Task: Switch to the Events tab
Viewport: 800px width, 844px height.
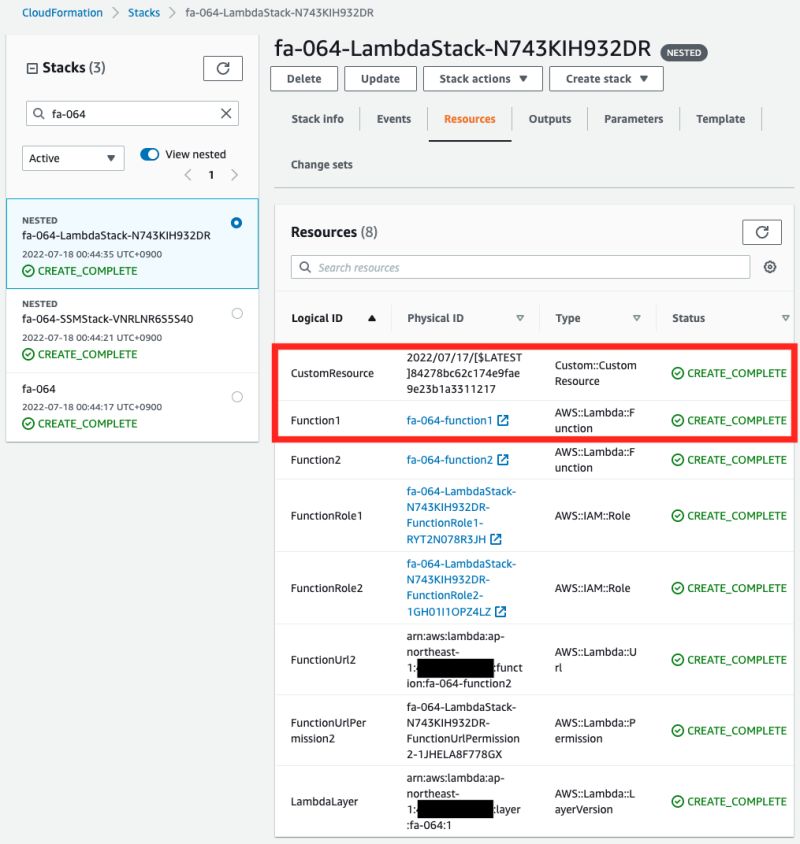Action: coord(393,118)
